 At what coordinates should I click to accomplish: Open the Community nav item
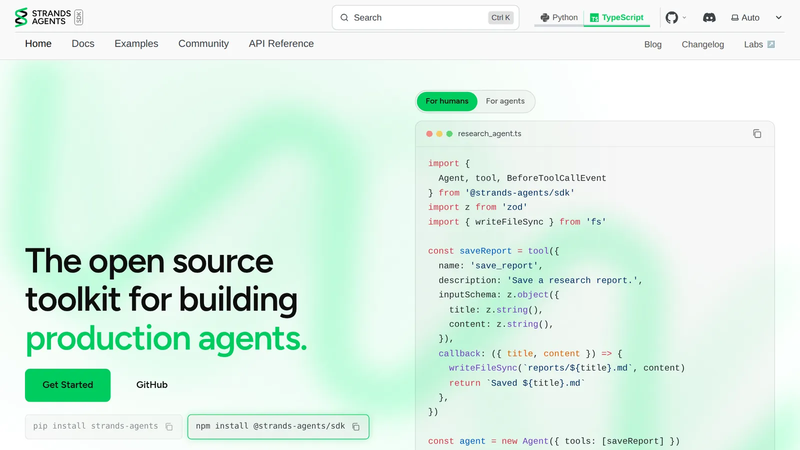[203, 44]
